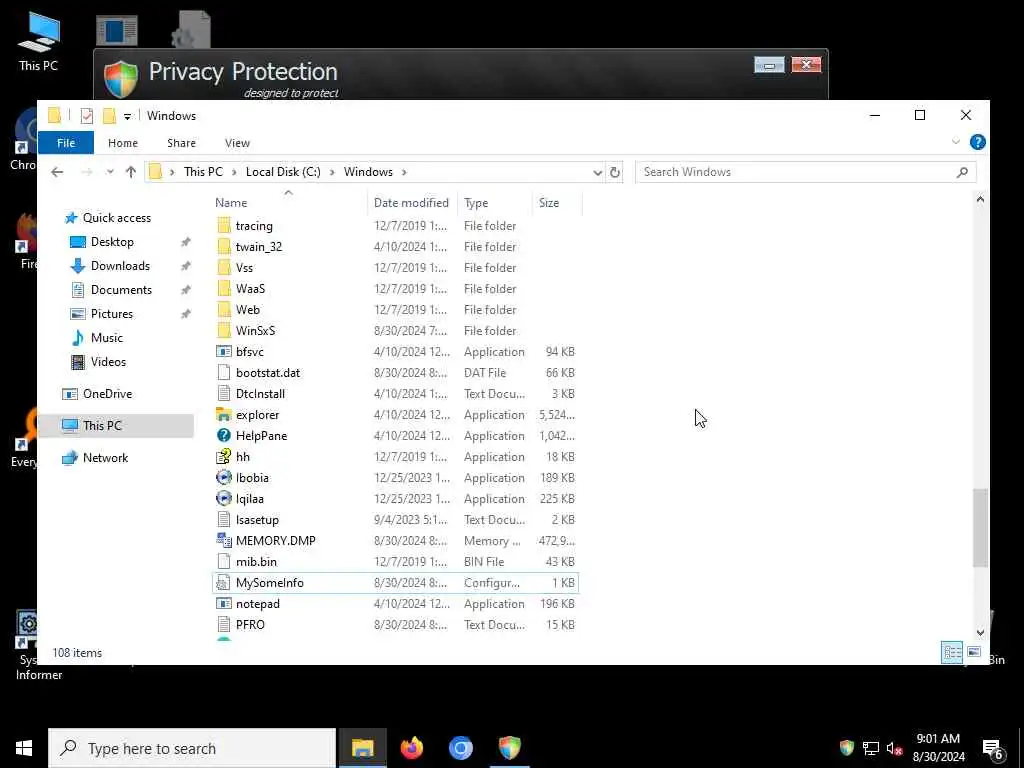Select the lqilaa application icon
This screenshot has height=768, width=1024.
(x=224, y=499)
